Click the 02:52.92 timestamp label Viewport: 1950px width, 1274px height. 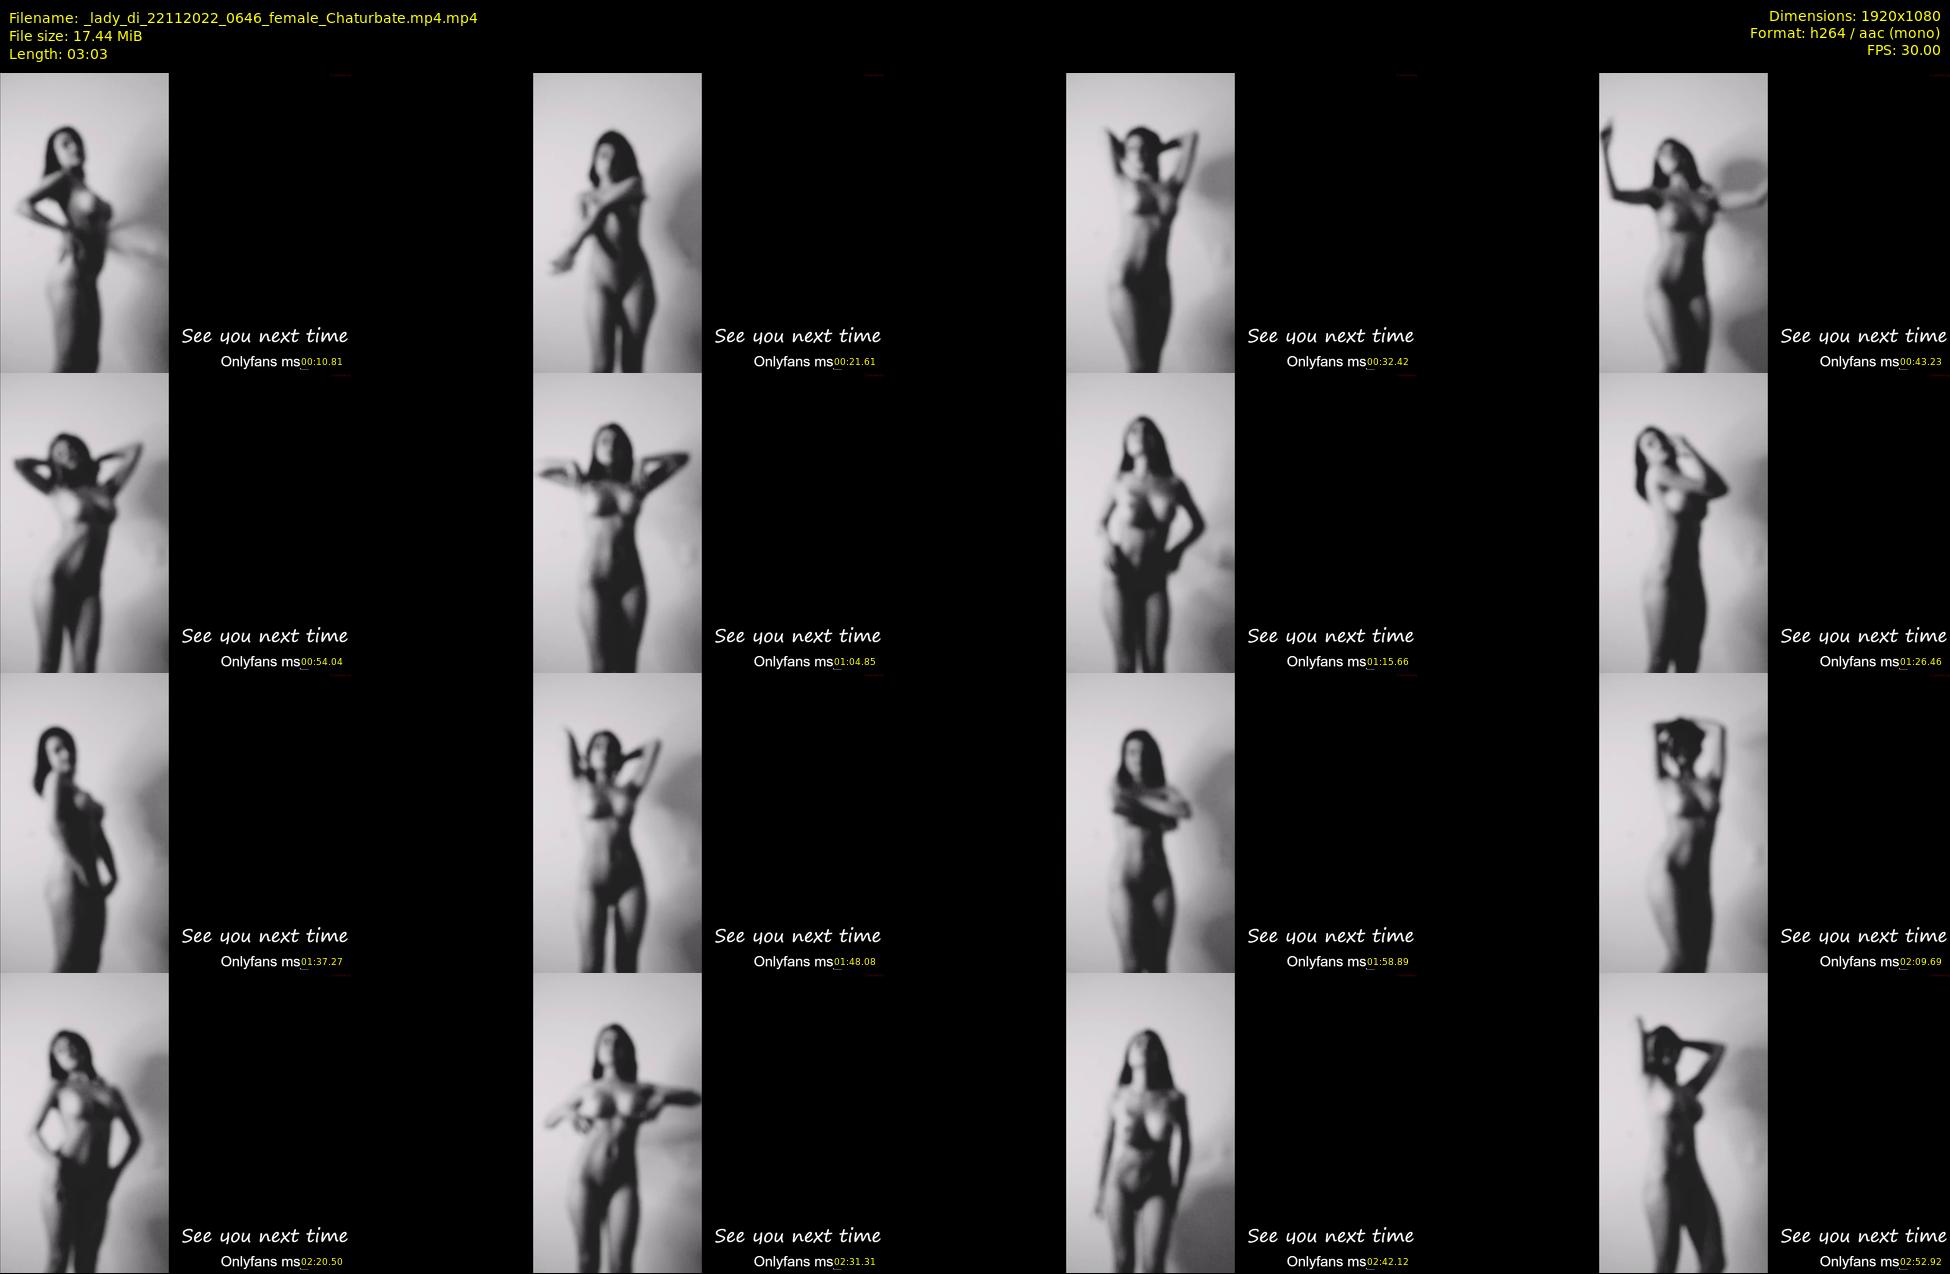1921,1262
